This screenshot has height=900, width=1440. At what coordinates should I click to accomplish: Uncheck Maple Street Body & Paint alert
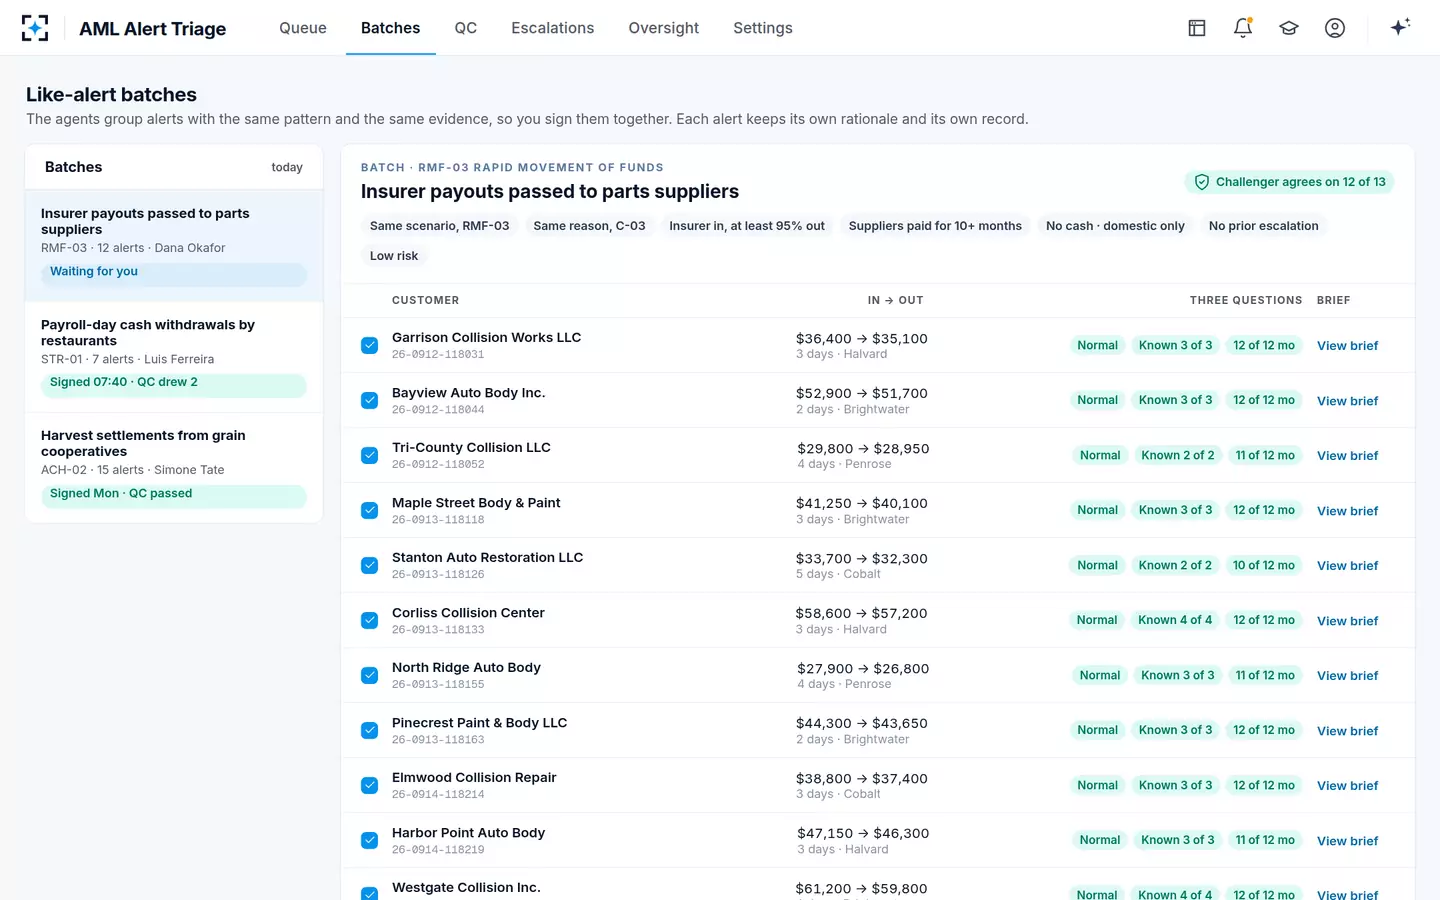point(370,510)
